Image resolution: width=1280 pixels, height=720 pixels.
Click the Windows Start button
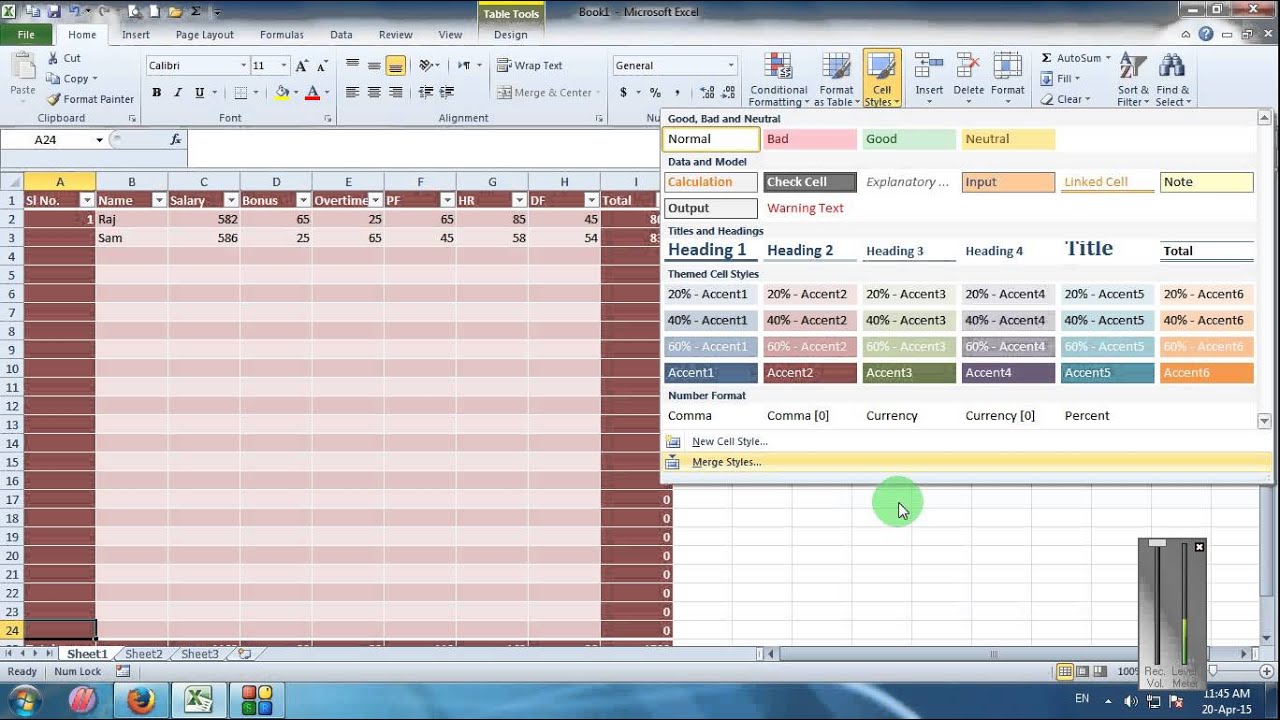coord(23,699)
